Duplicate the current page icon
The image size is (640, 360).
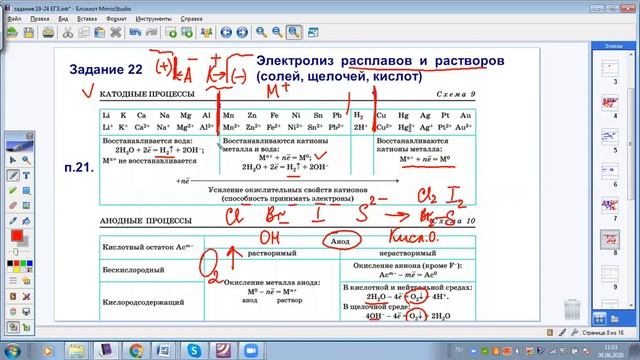point(187,32)
